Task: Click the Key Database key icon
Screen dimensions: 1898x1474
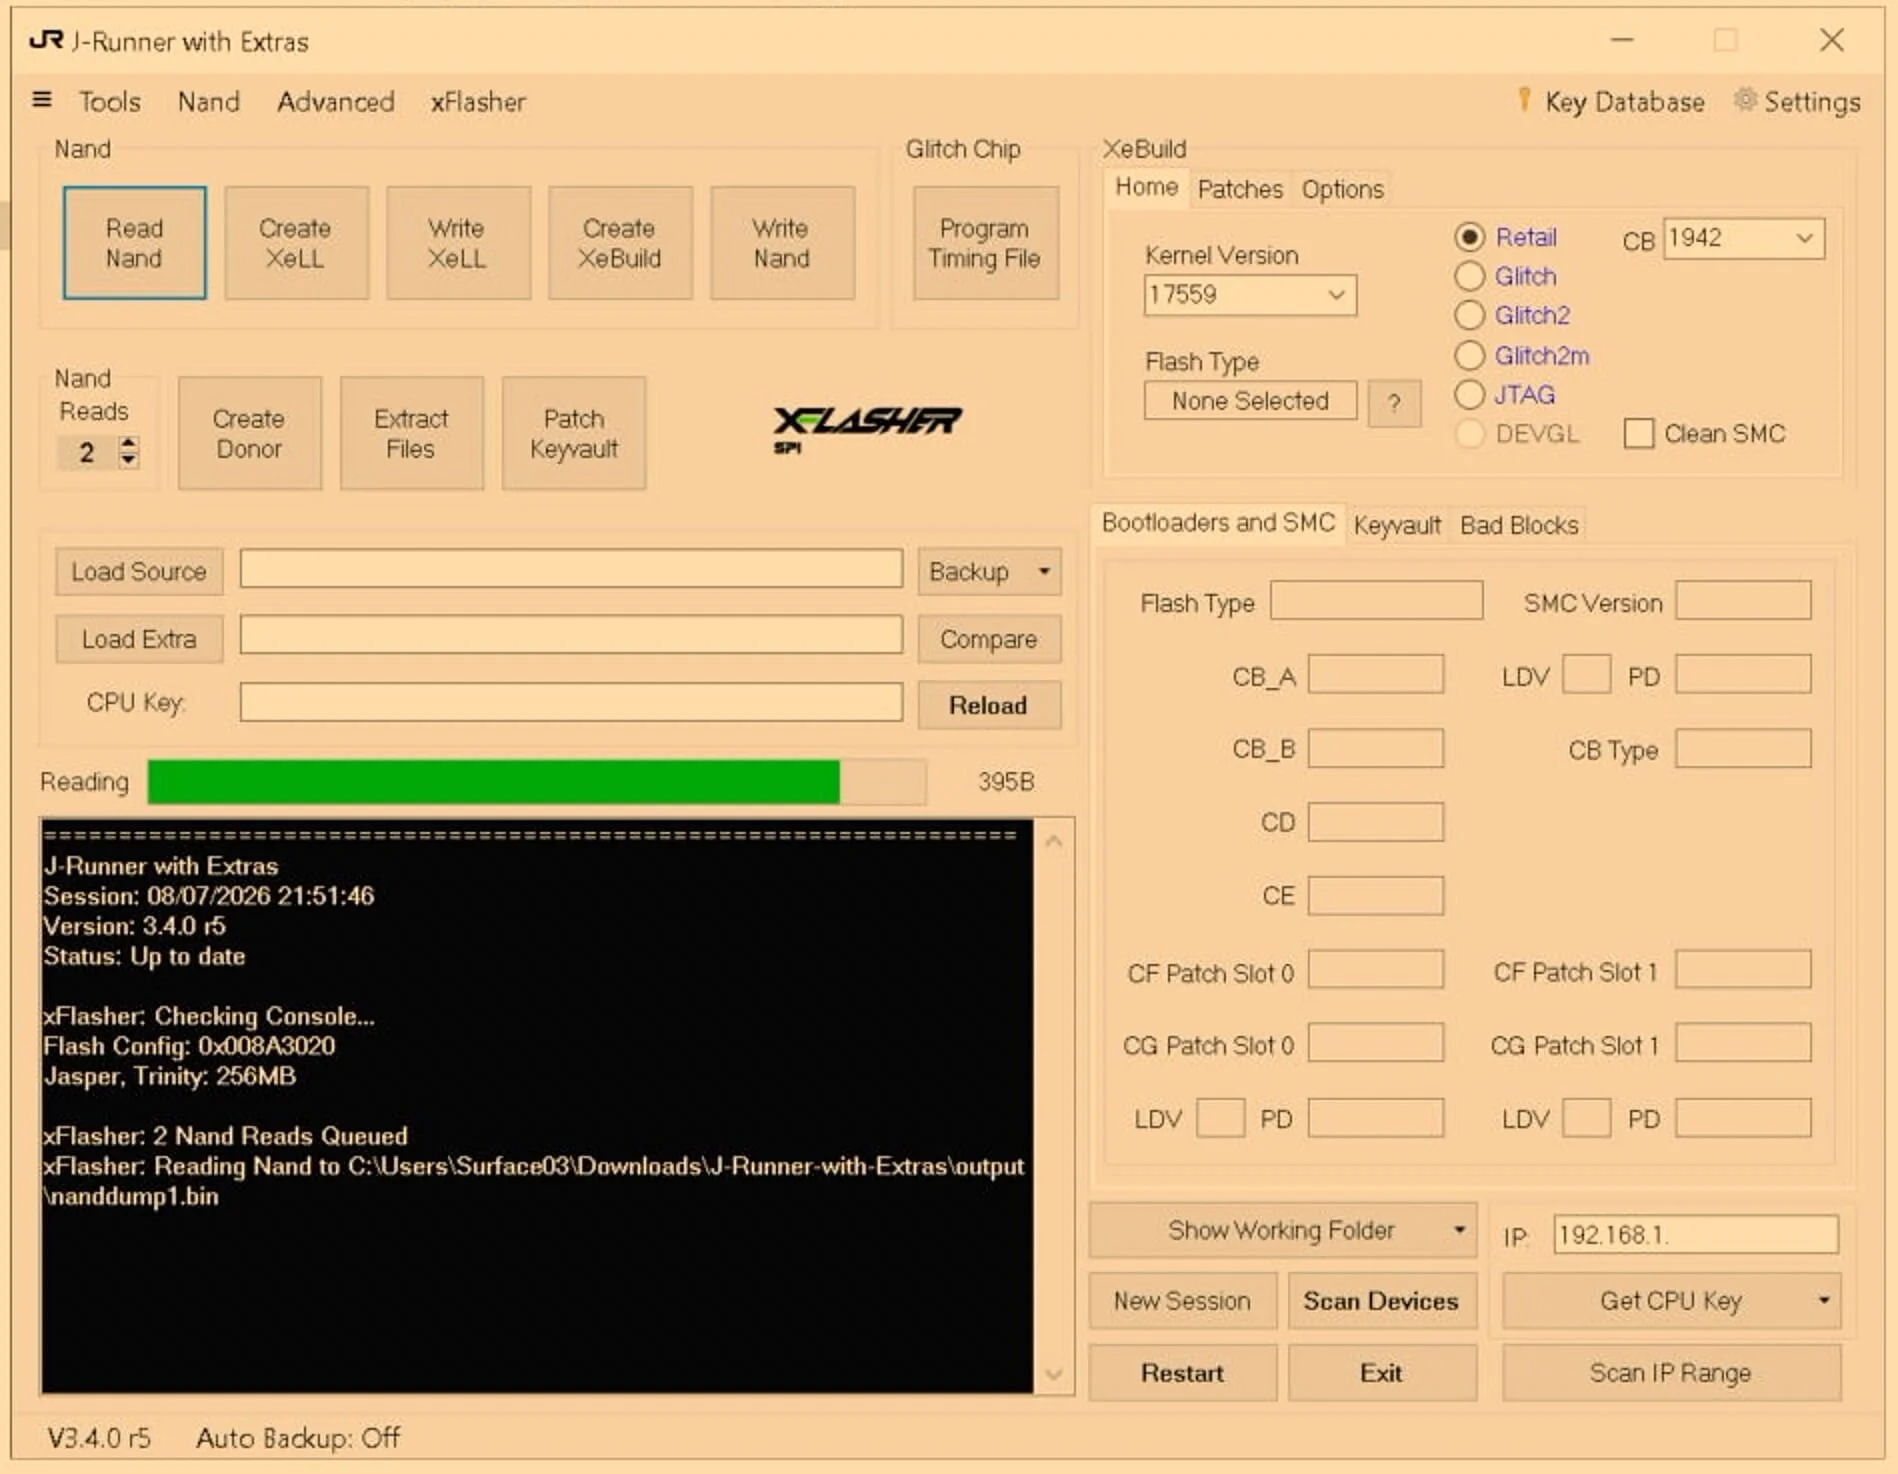Action: (x=1524, y=99)
